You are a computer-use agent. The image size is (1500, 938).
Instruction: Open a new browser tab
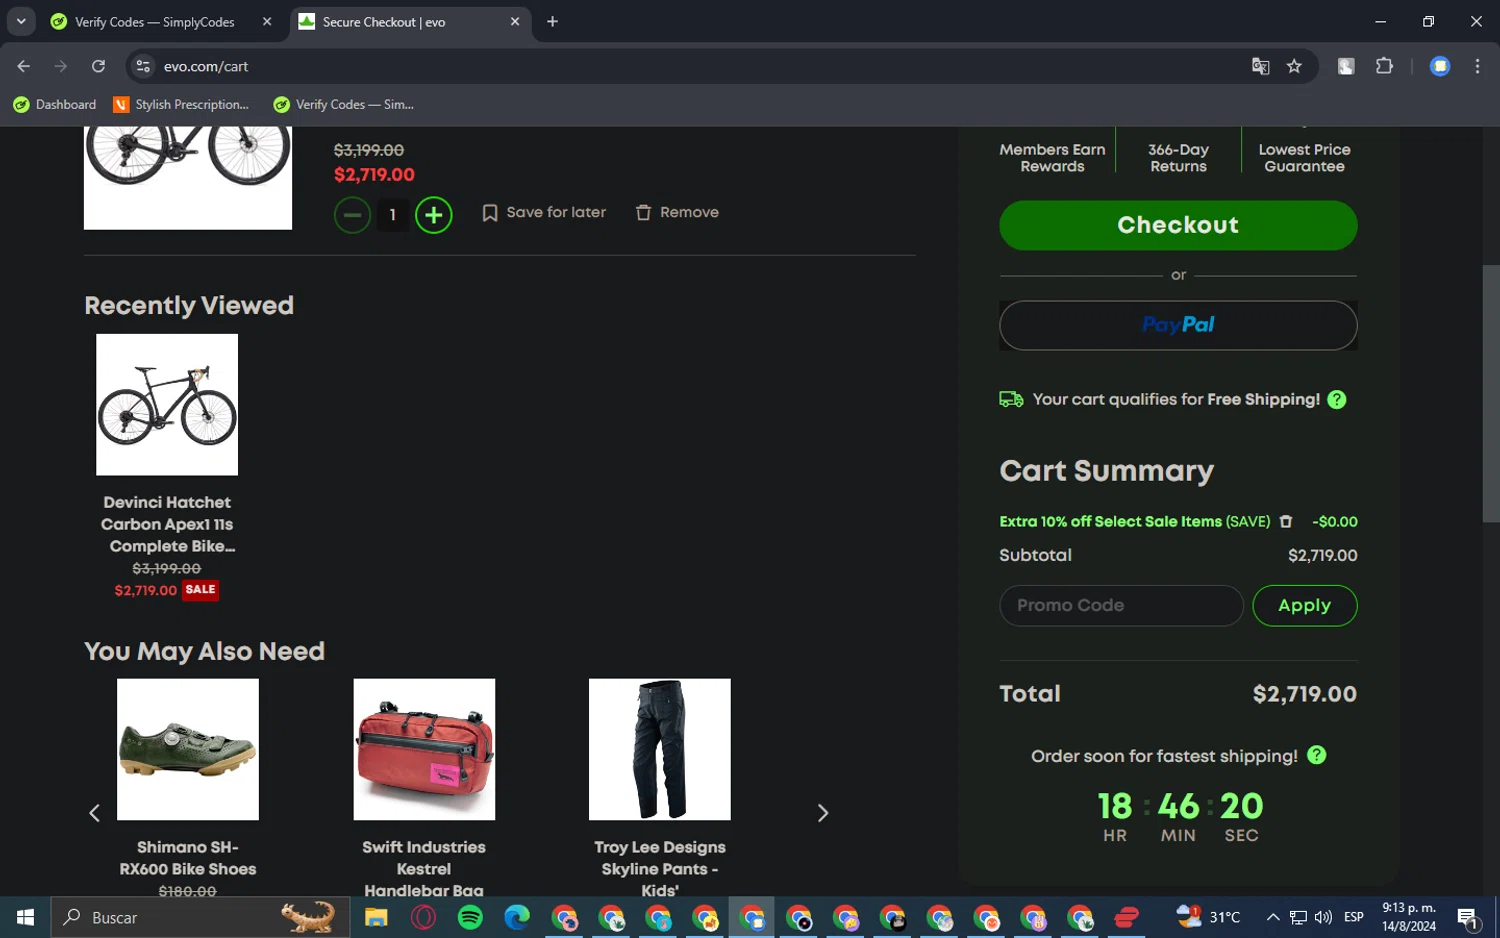(x=552, y=22)
